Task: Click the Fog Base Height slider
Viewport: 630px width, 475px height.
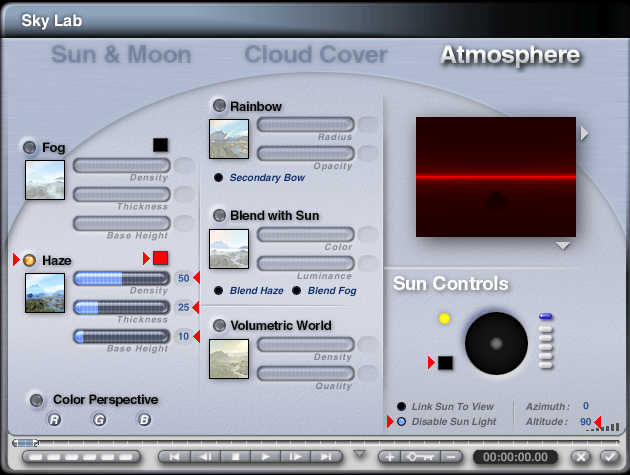Action: tap(122, 223)
